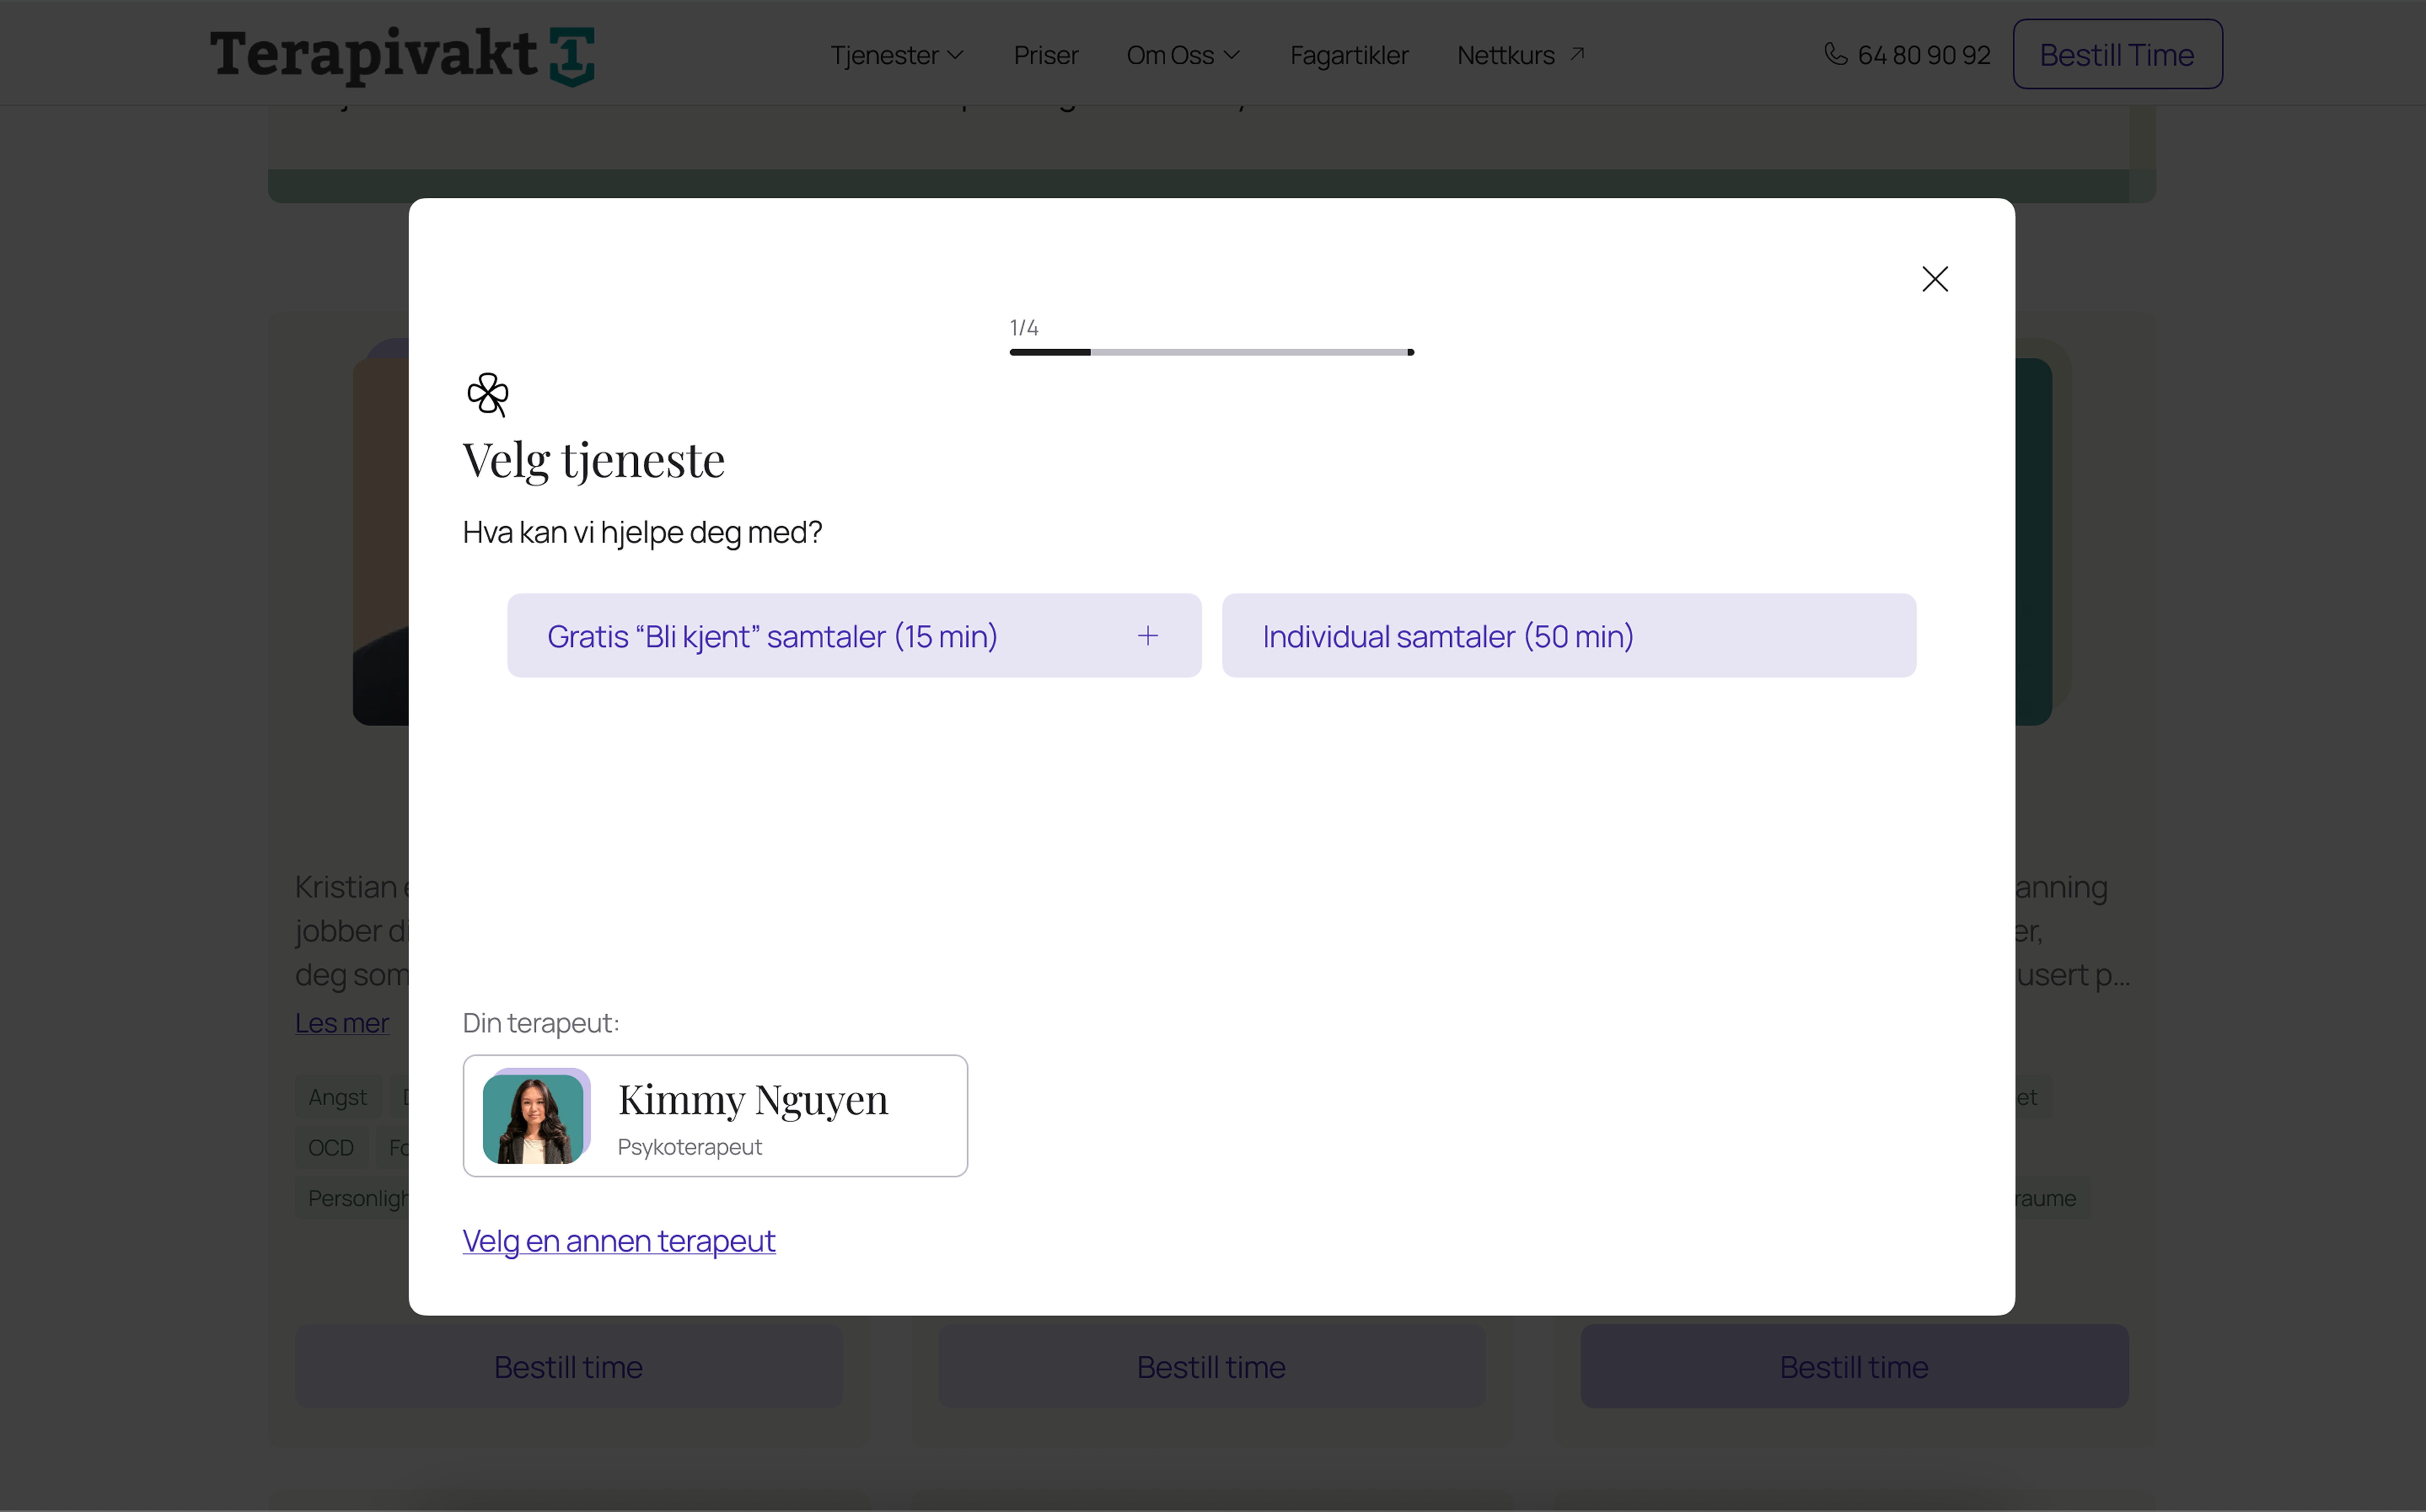
Task: Click the Om Oss chevron arrow
Action: point(1231,55)
